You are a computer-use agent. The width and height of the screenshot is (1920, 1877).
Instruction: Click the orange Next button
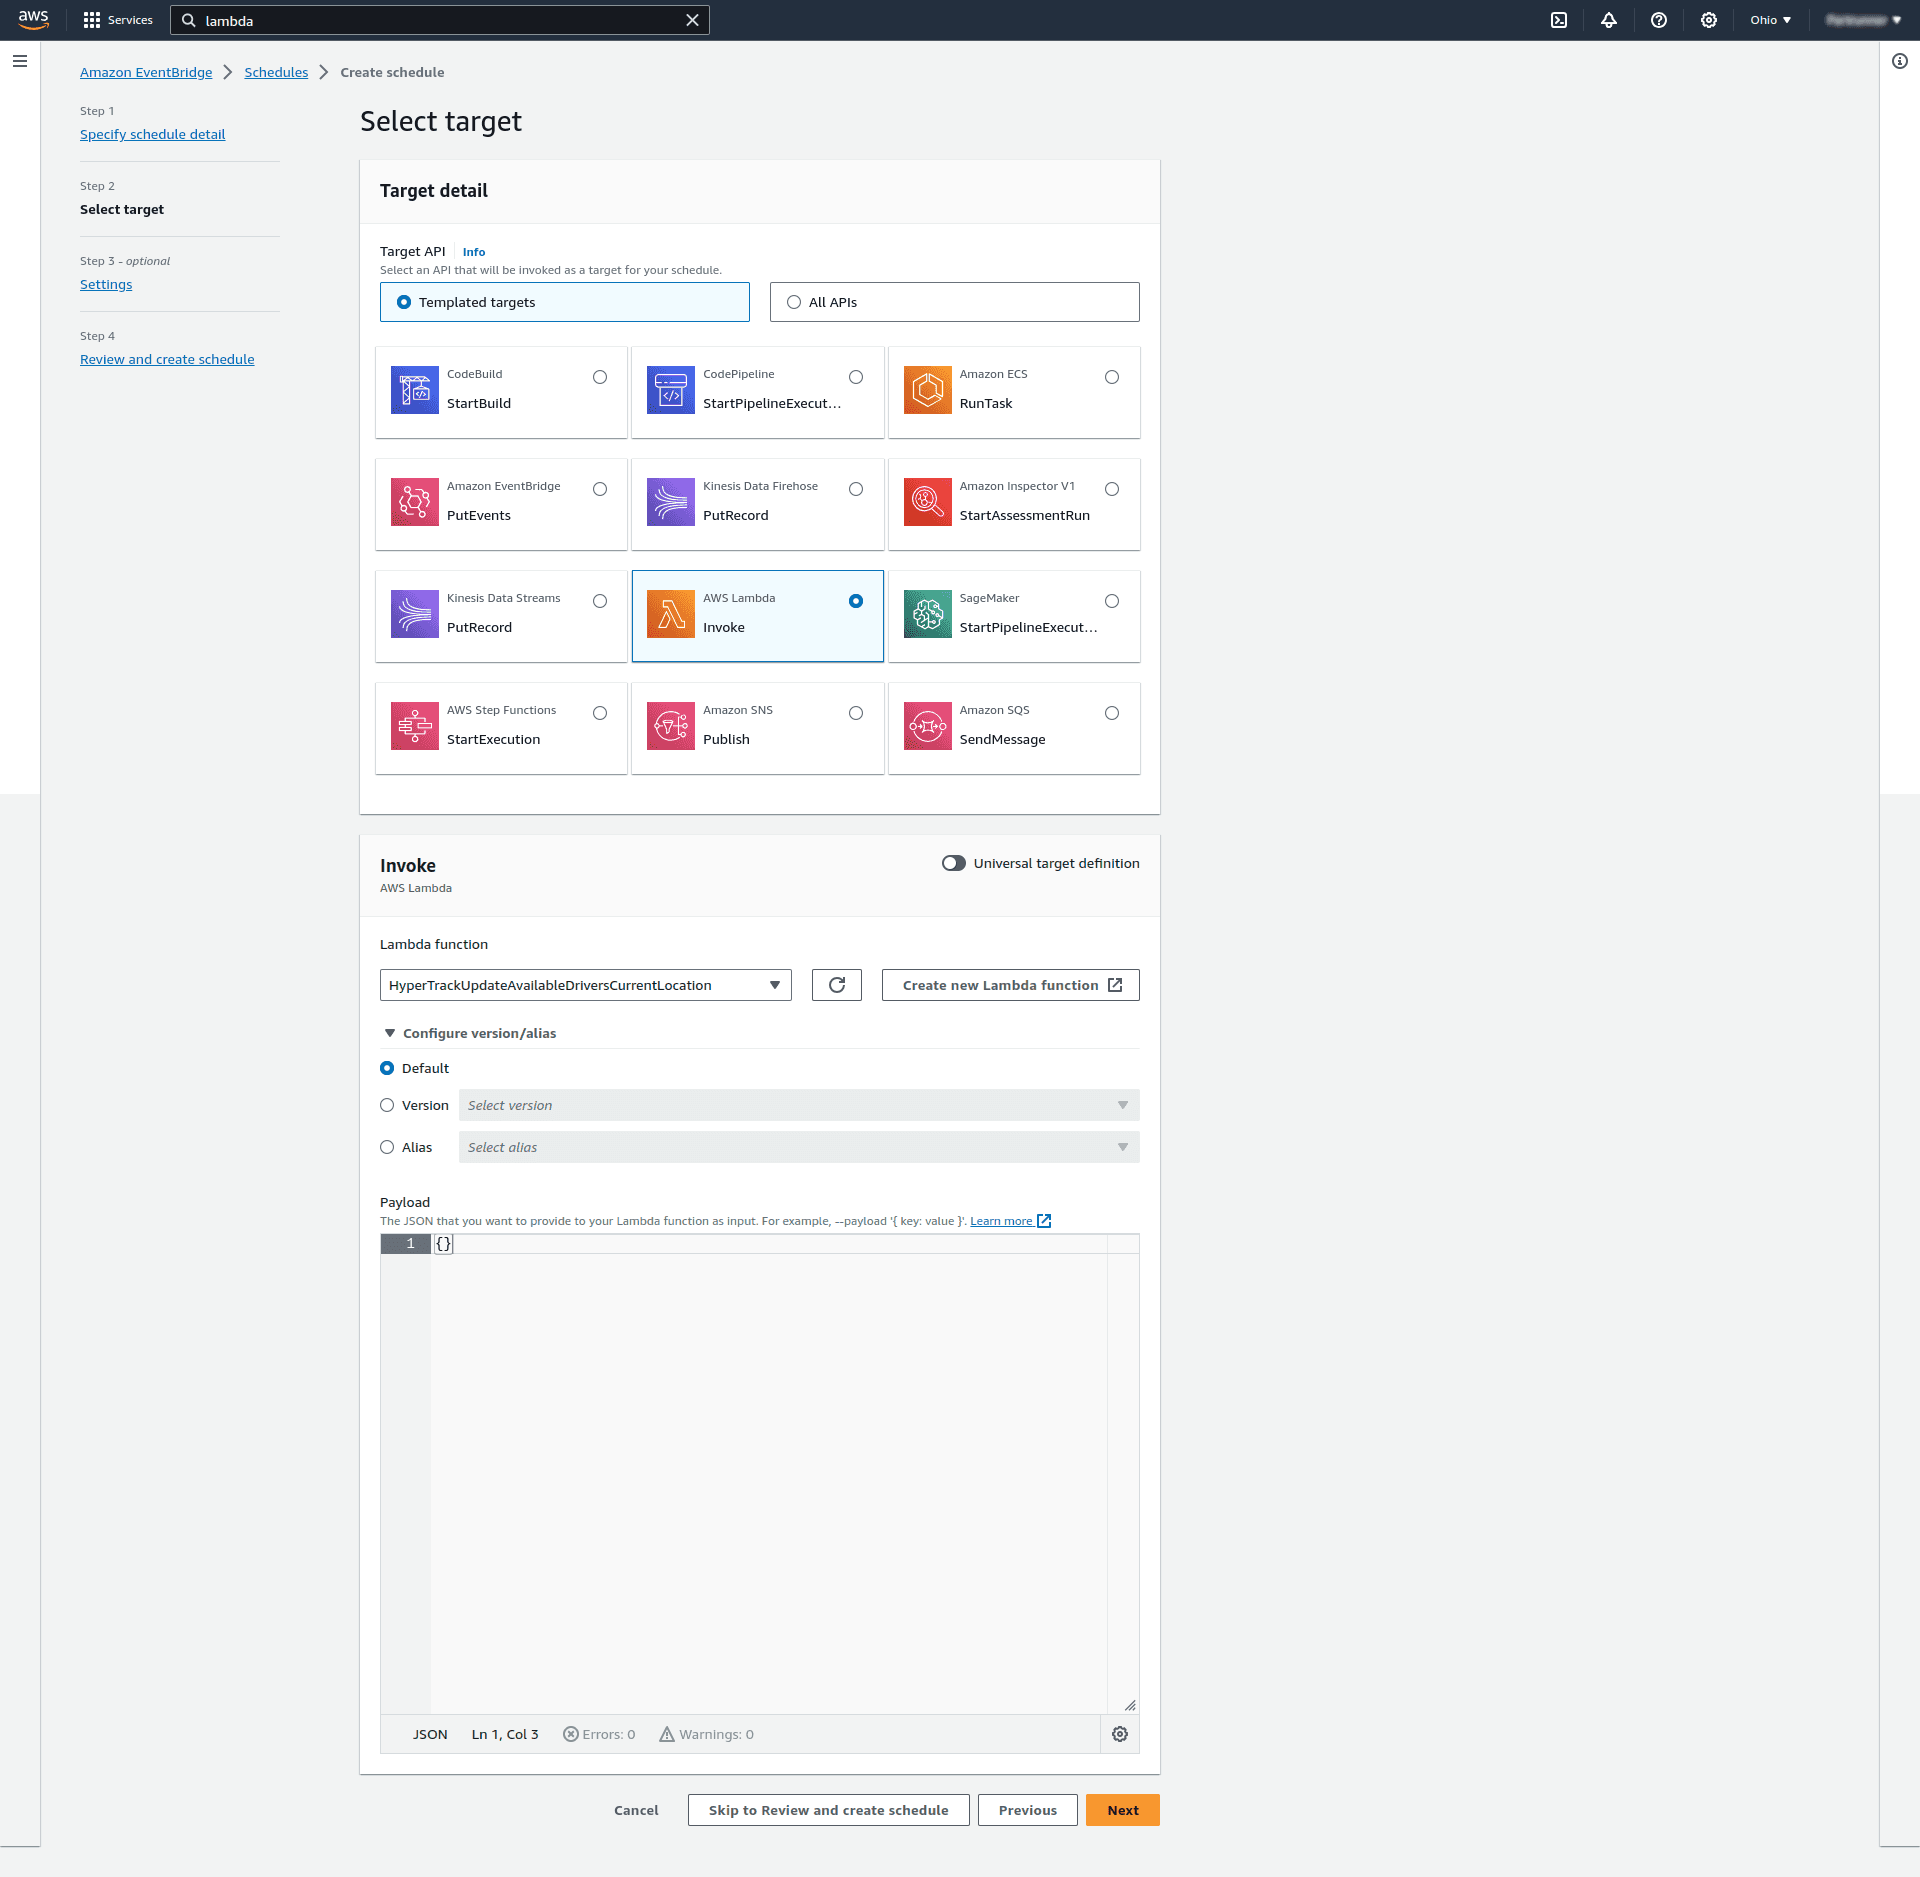1122,1810
